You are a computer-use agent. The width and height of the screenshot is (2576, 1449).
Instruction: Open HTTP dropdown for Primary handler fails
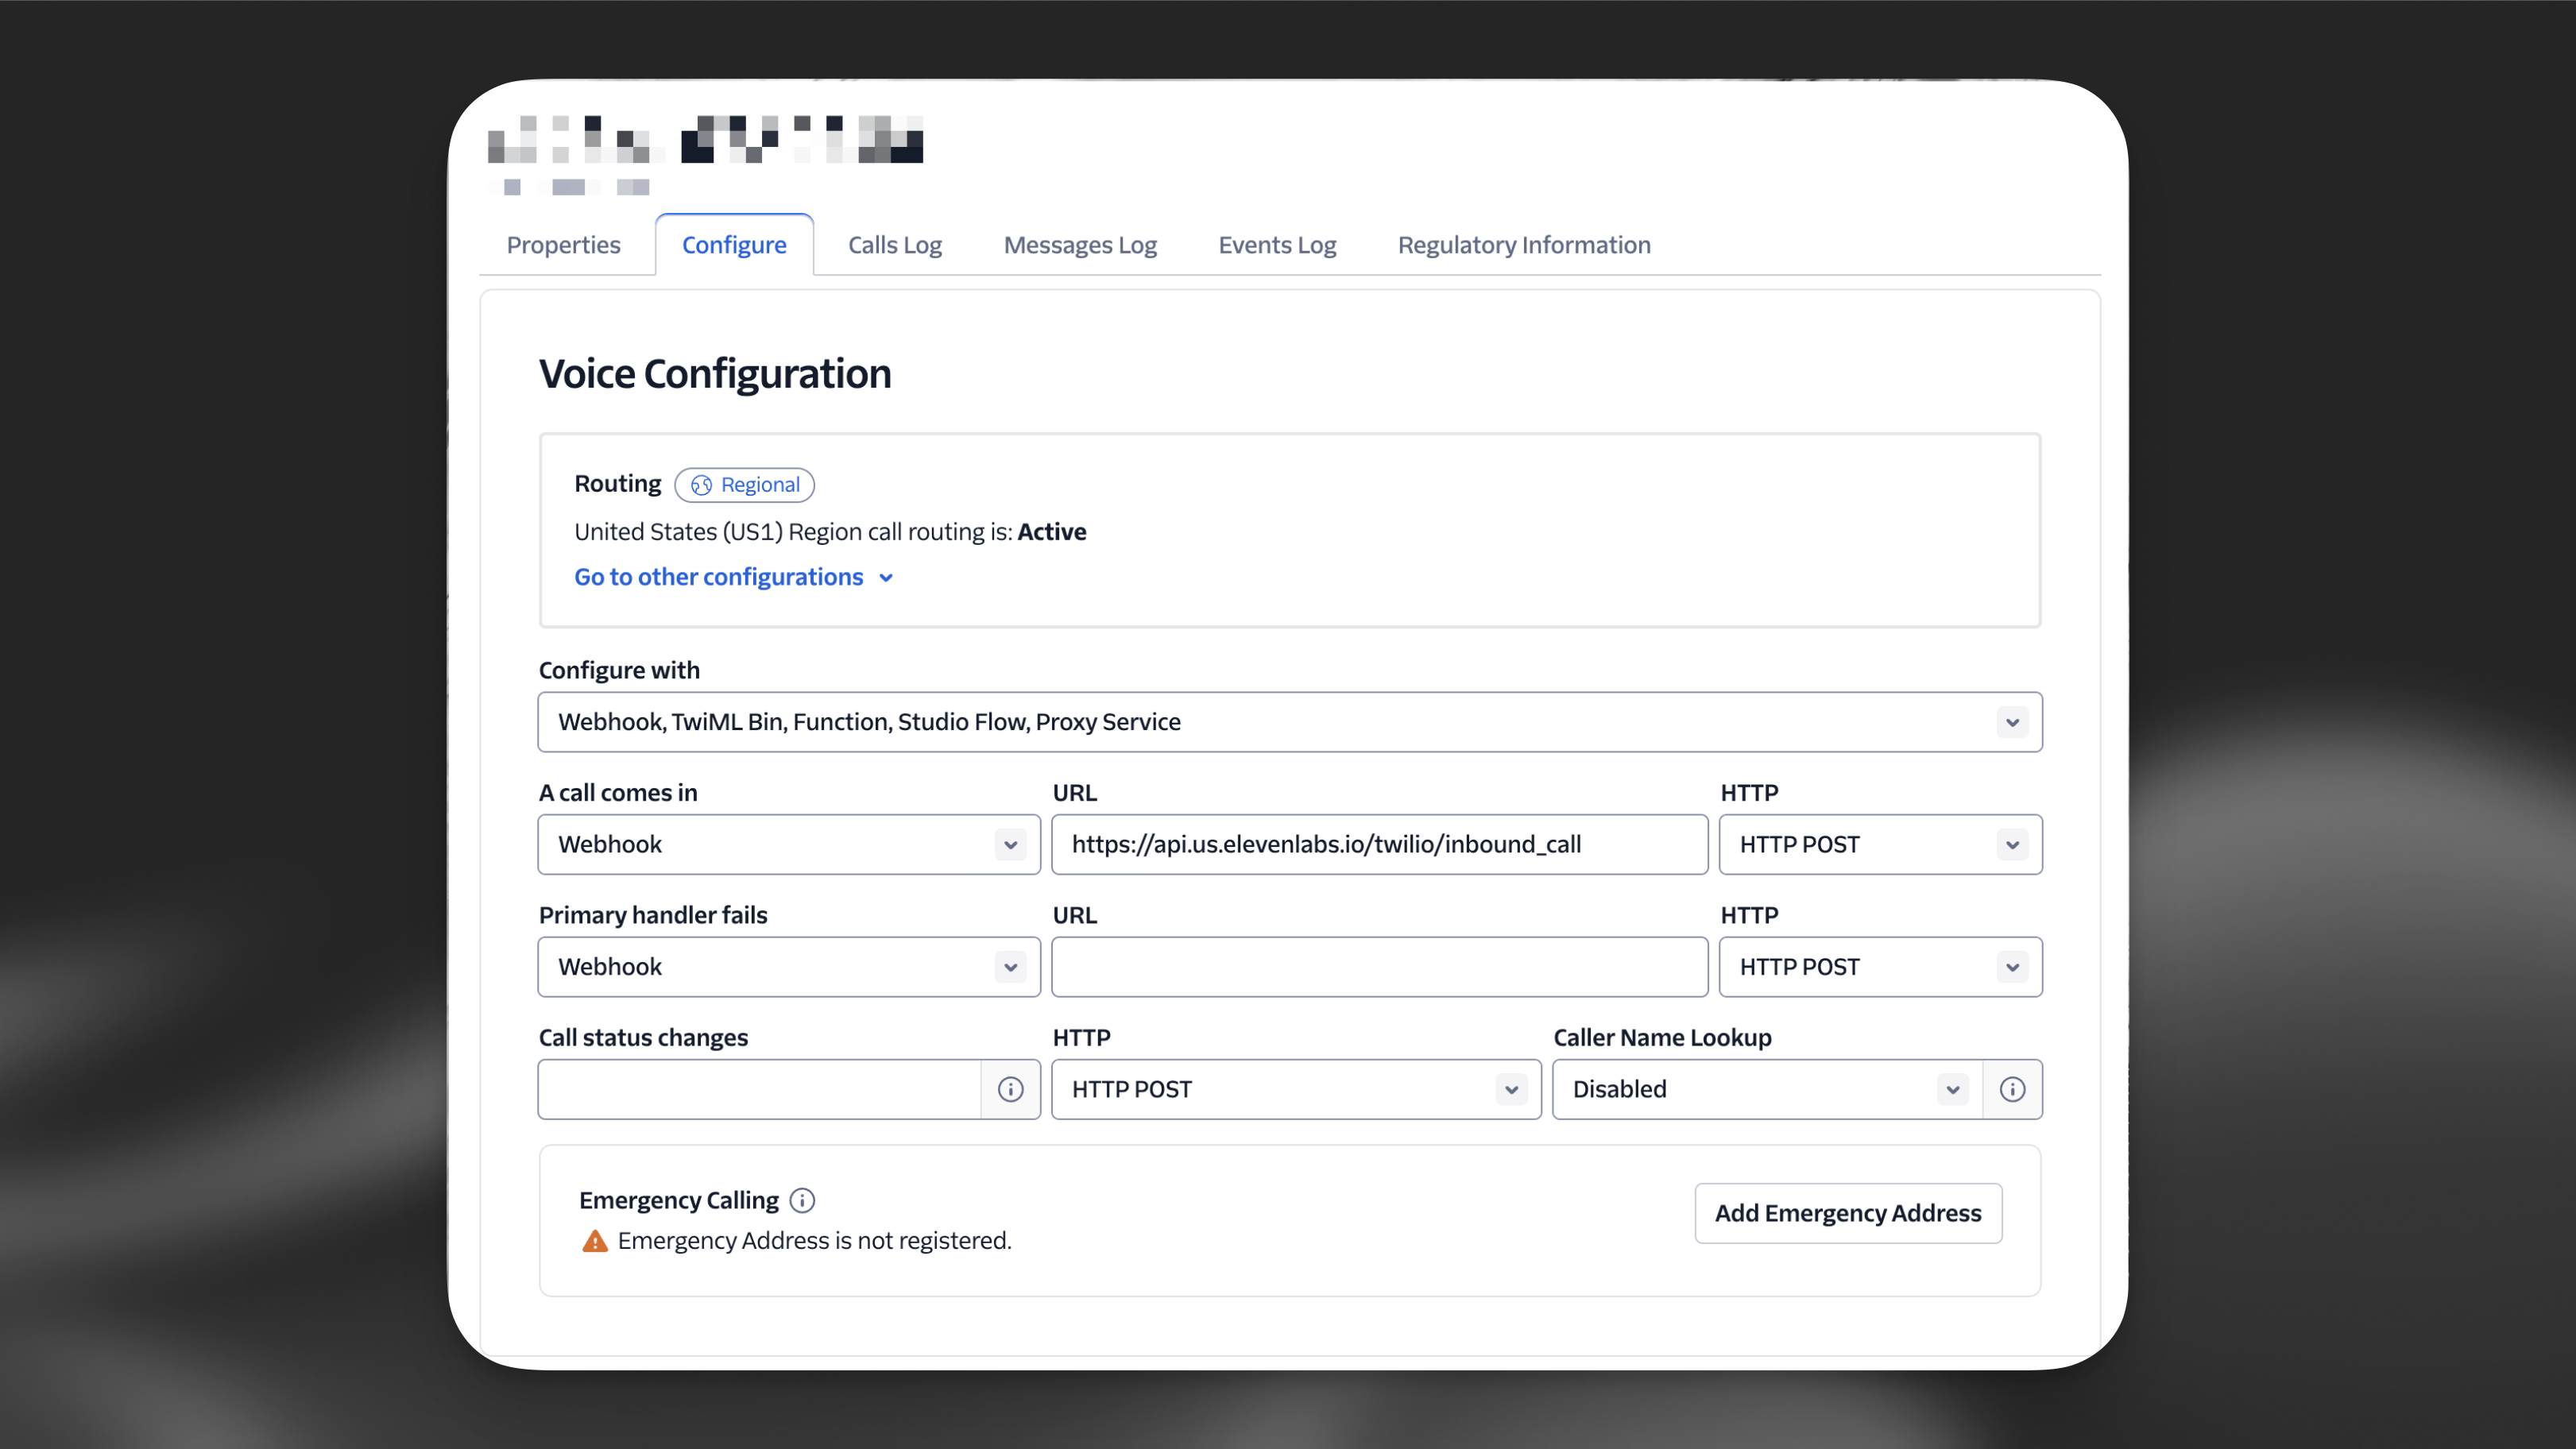pos(2012,967)
